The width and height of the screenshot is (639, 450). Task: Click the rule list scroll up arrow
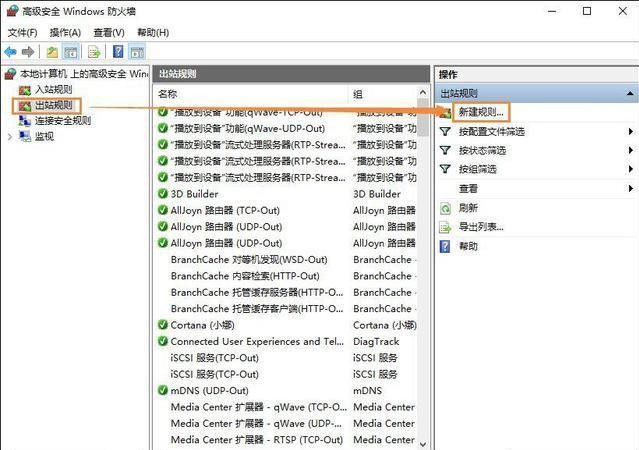click(x=423, y=93)
